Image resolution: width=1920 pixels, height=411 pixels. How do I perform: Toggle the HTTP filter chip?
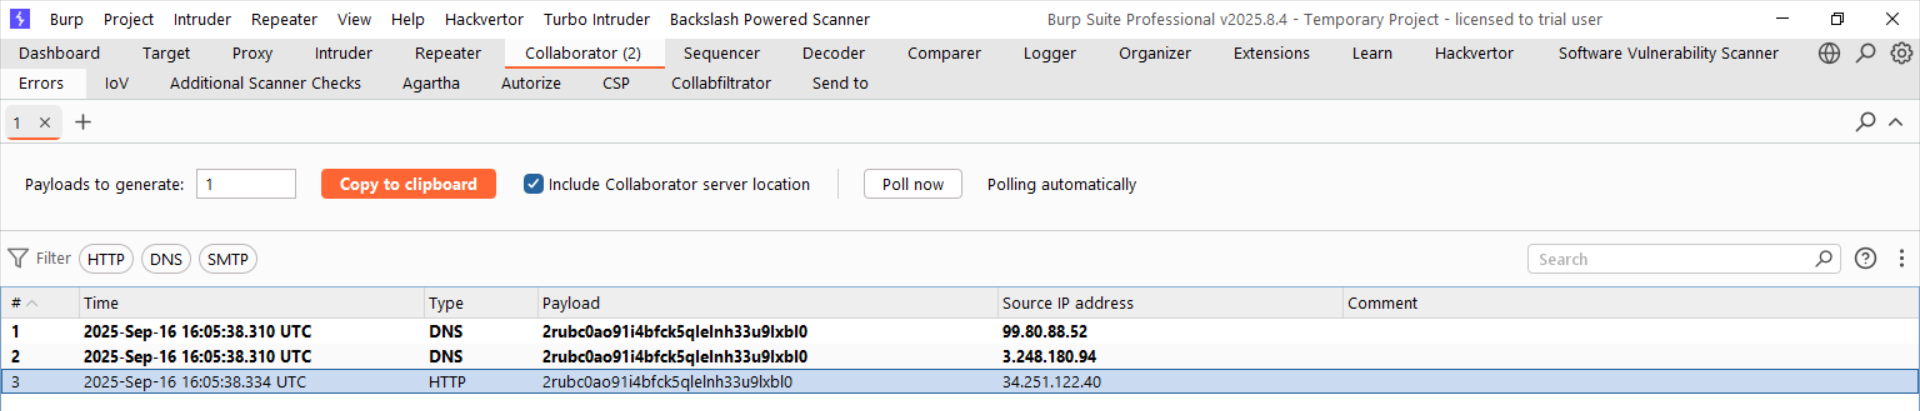(106, 260)
